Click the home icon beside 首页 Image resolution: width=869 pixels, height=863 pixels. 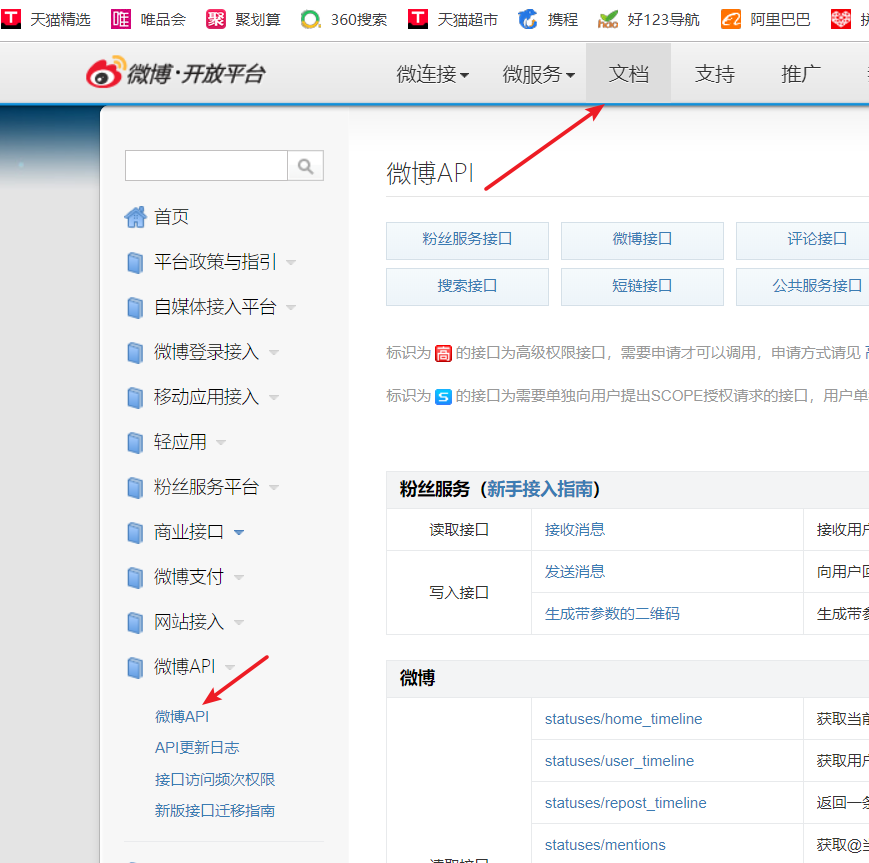[x=135, y=217]
